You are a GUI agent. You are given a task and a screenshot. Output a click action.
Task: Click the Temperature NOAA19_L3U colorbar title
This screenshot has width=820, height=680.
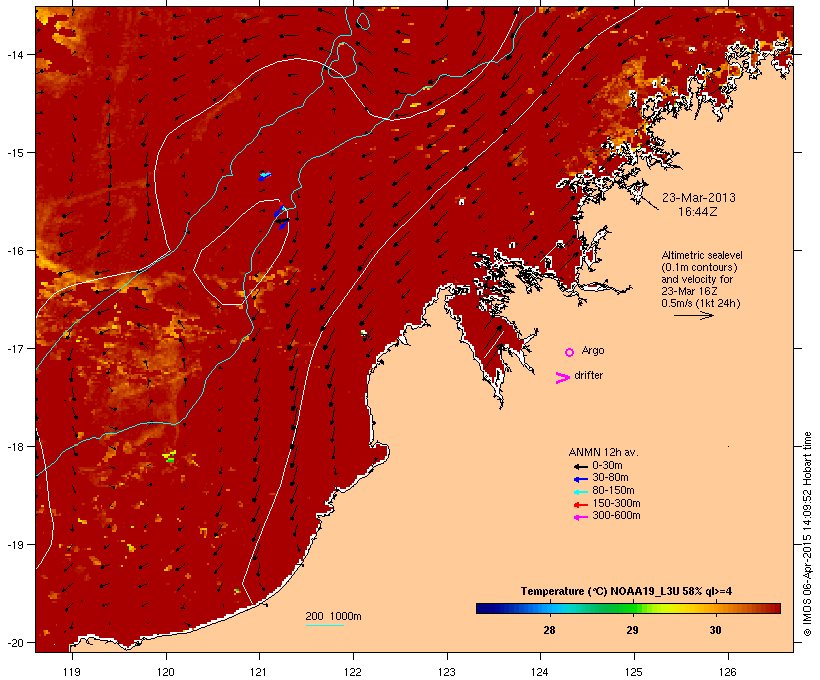click(x=626, y=591)
